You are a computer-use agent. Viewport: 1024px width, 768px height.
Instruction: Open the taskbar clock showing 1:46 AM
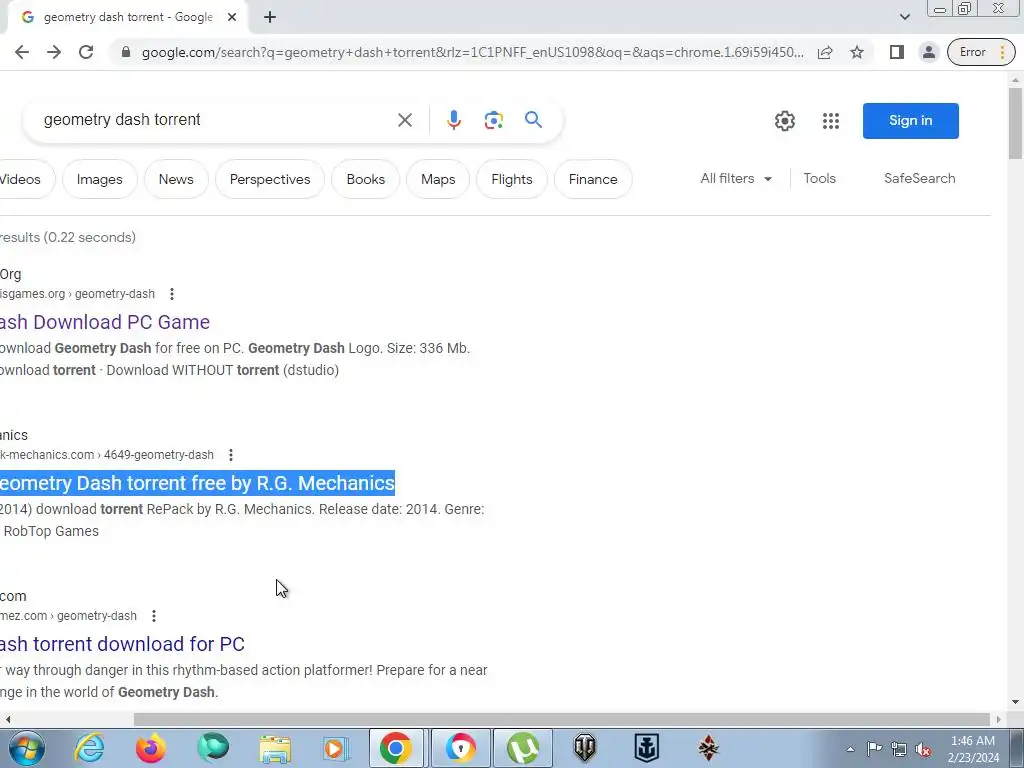click(973, 749)
